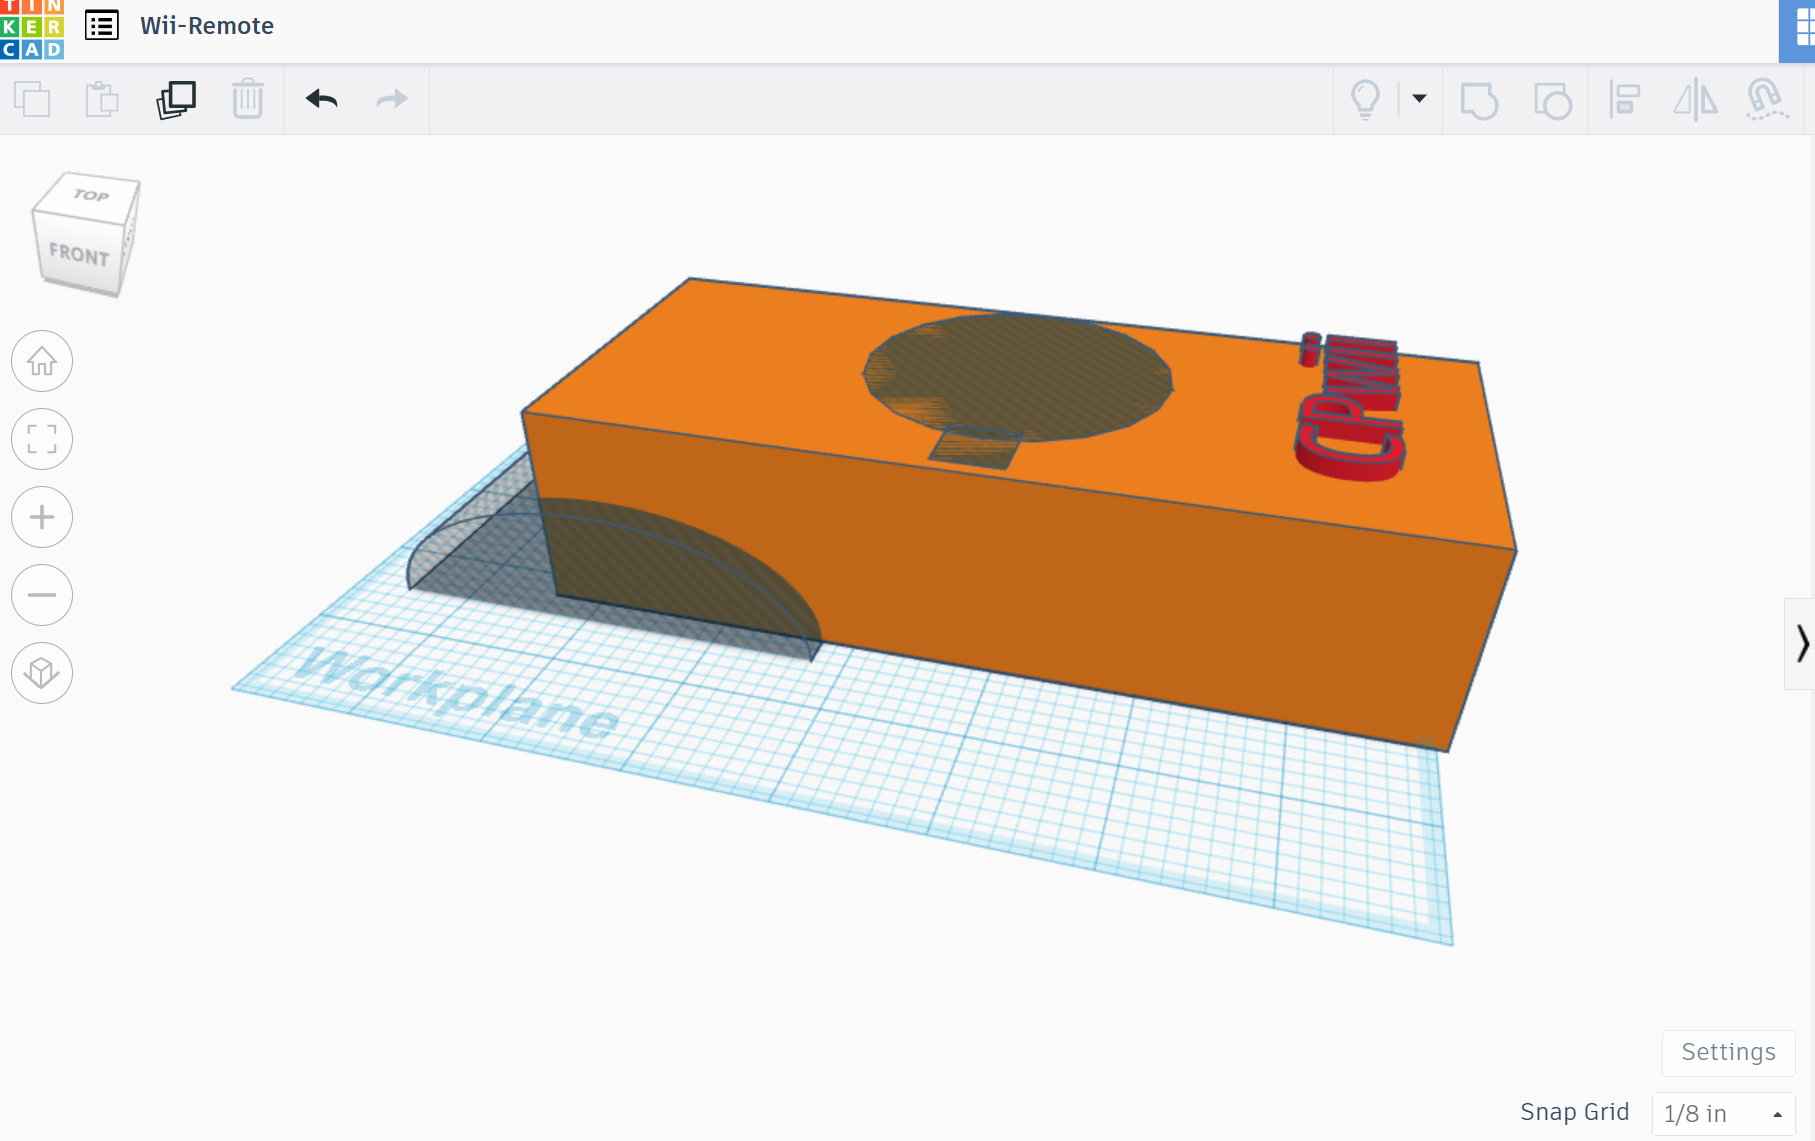The width and height of the screenshot is (1815, 1141).
Task: Open the Settings button
Action: click(1728, 1052)
